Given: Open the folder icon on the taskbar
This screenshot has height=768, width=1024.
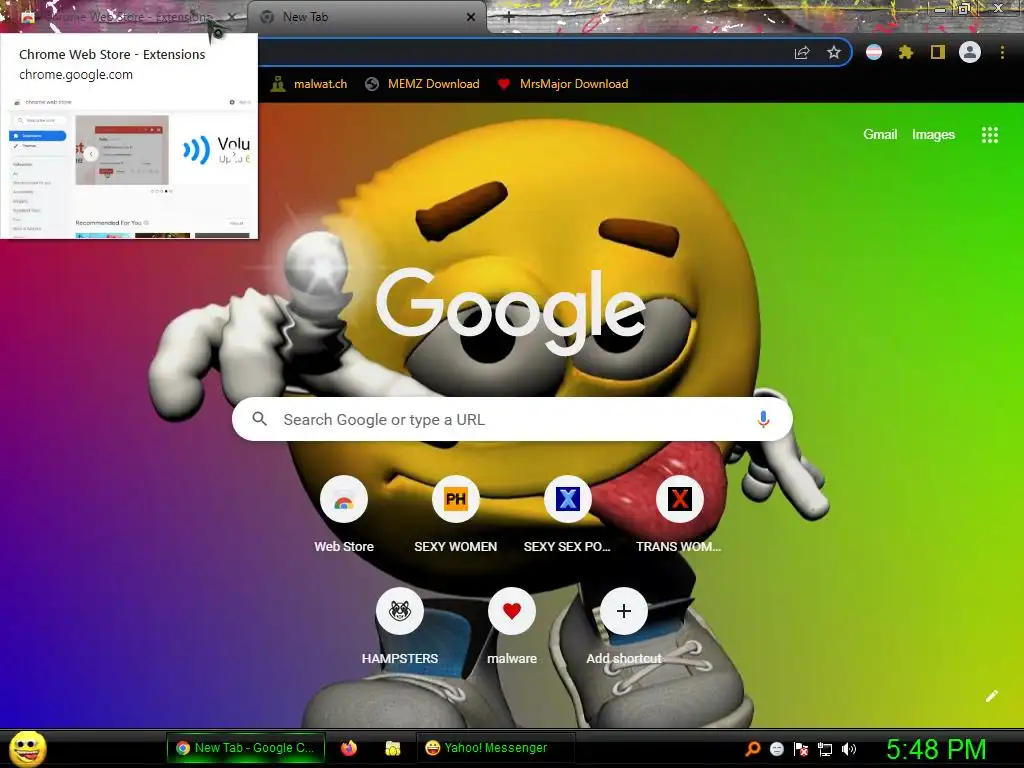Looking at the screenshot, I should tap(392, 748).
